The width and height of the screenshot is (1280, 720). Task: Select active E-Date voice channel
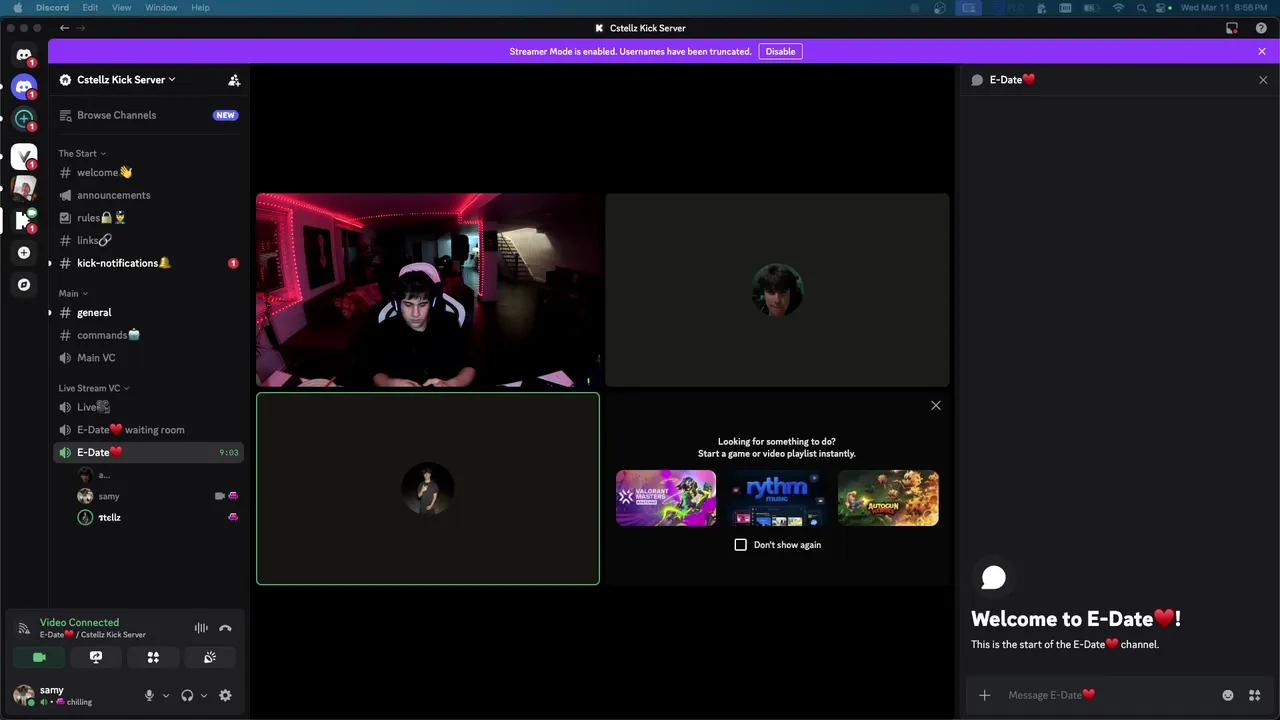[147, 452]
